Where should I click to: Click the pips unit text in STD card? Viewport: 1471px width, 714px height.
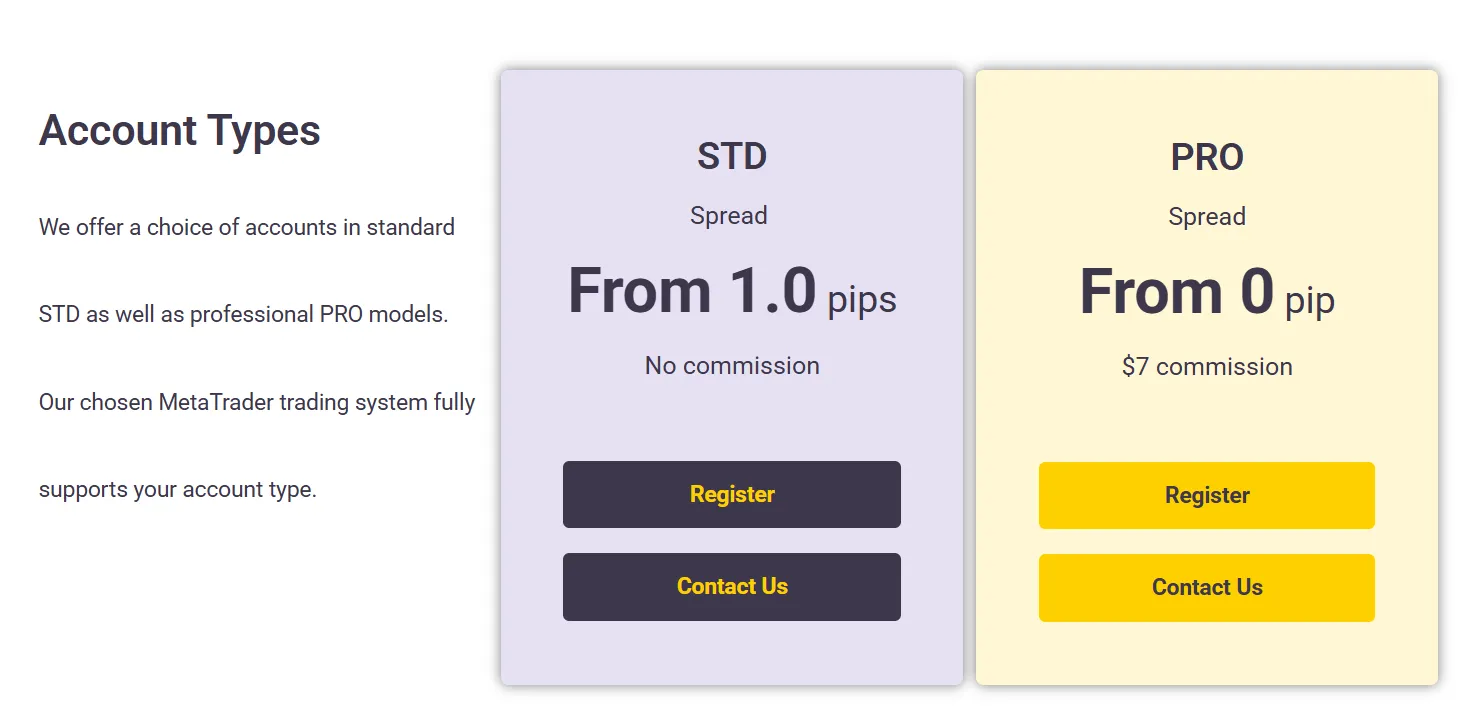[x=861, y=299]
